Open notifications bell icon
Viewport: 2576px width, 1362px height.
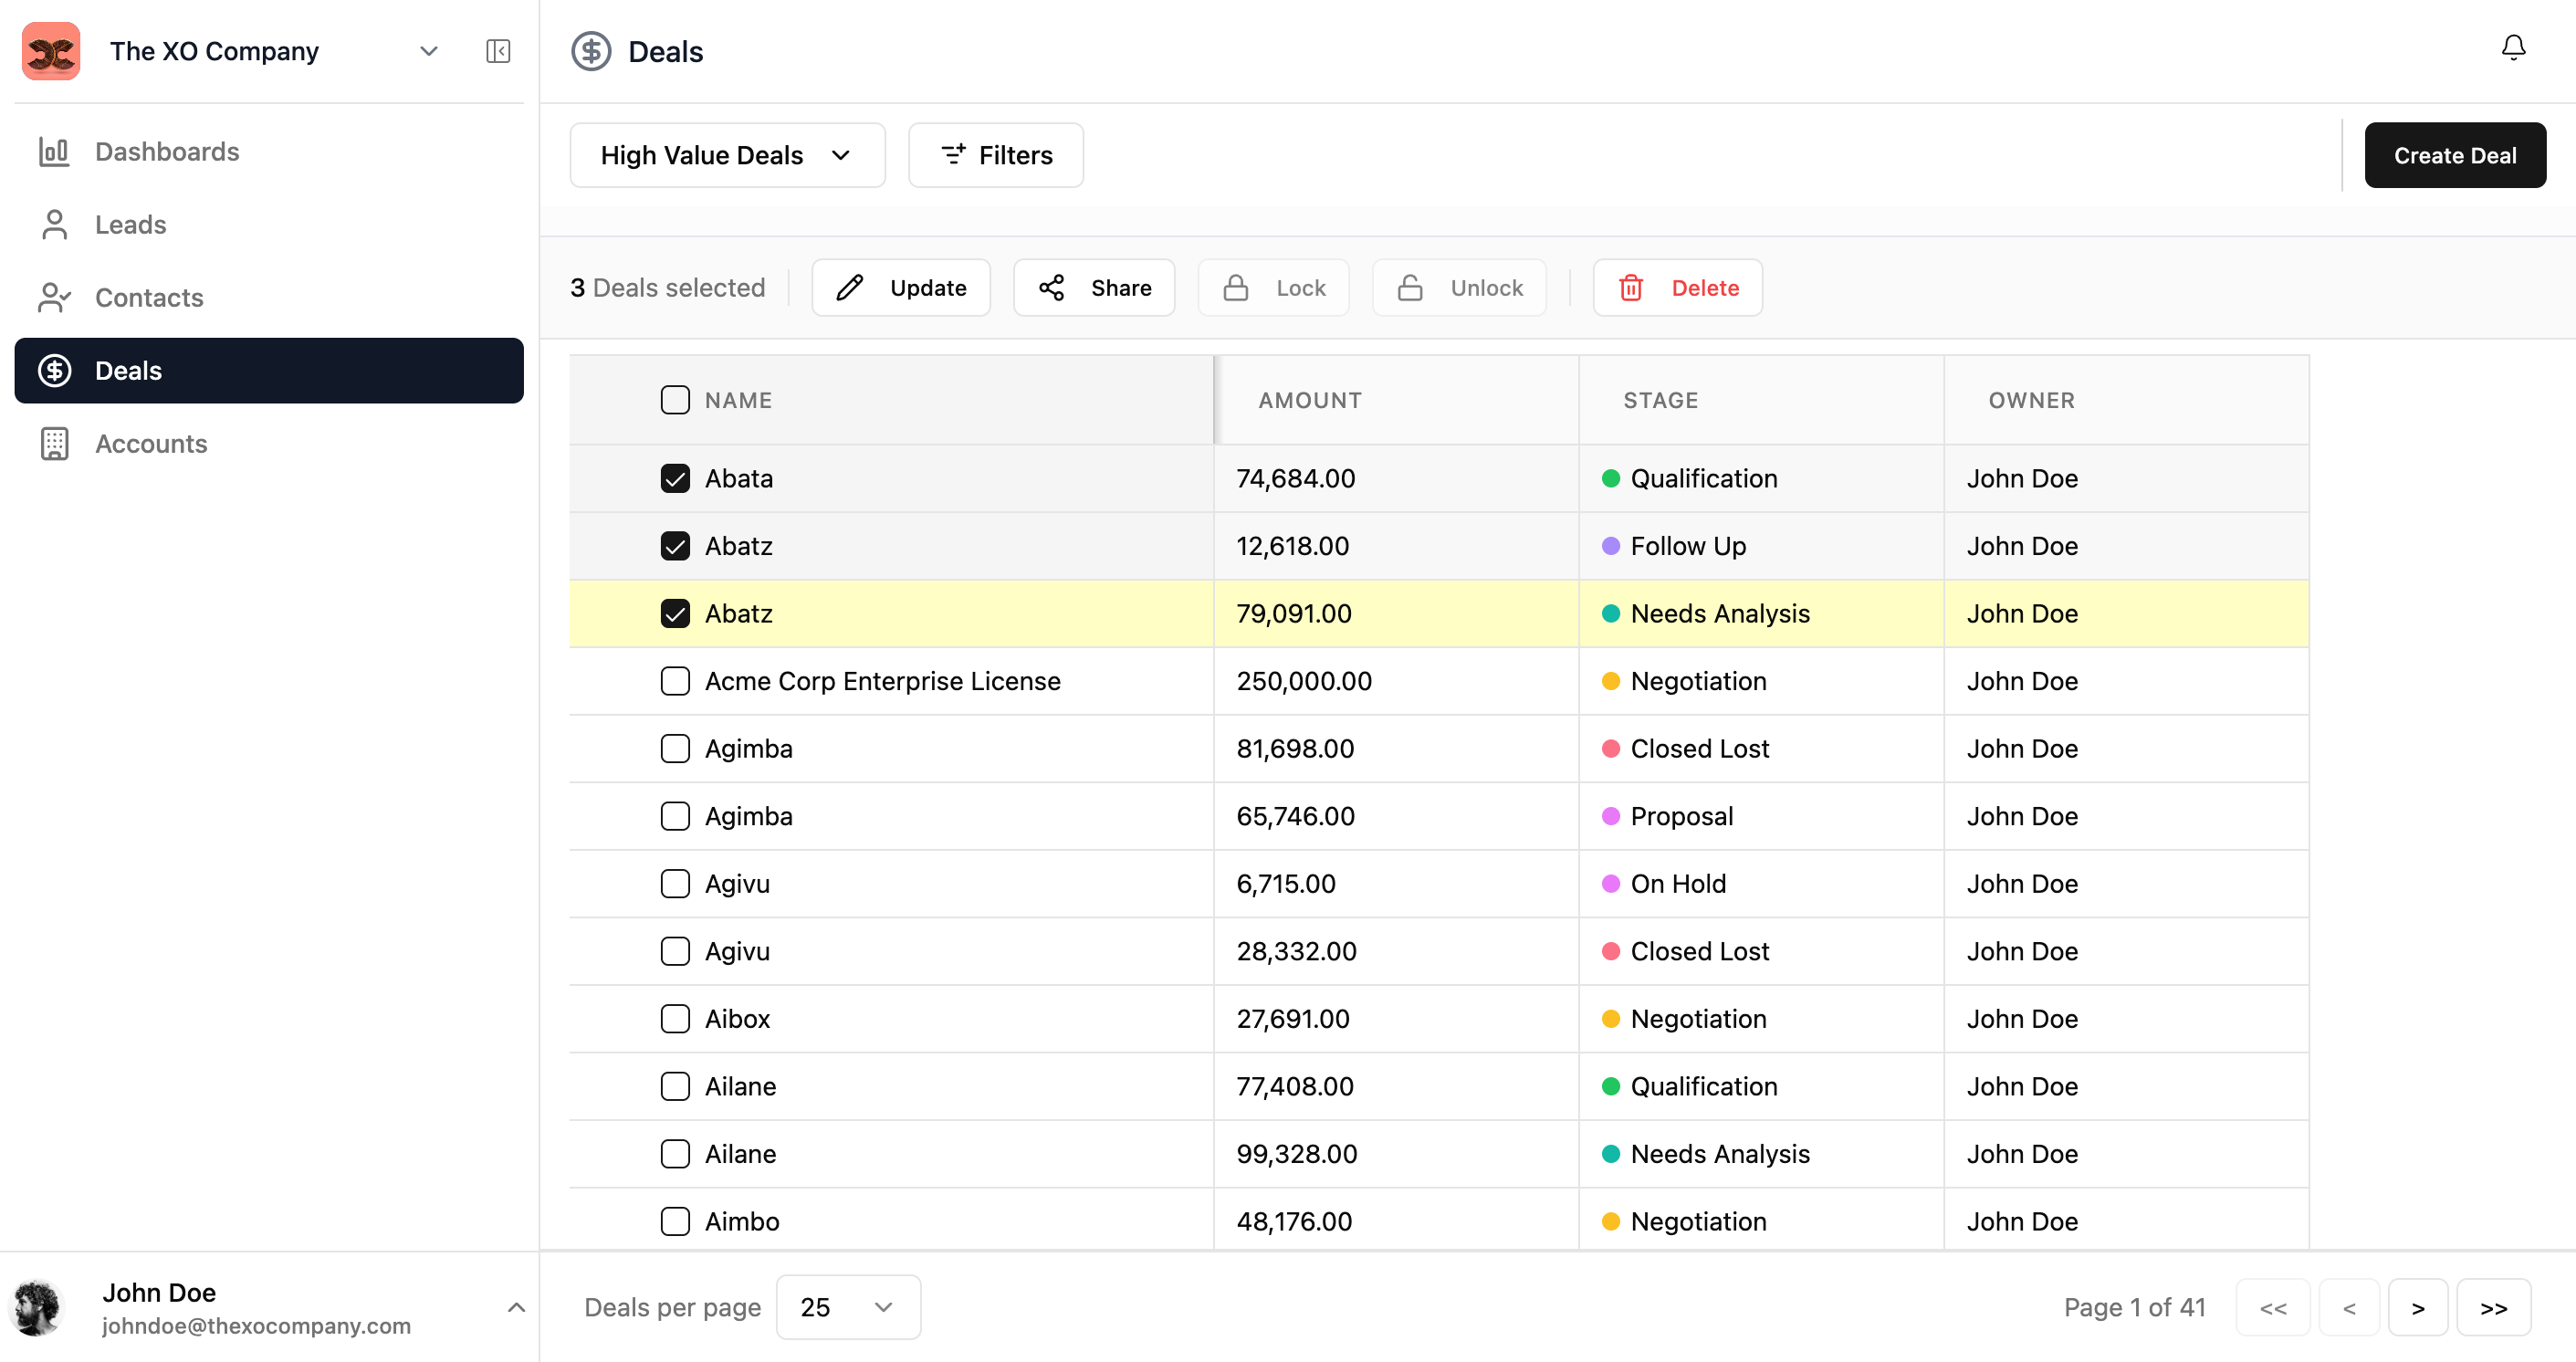(2513, 48)
